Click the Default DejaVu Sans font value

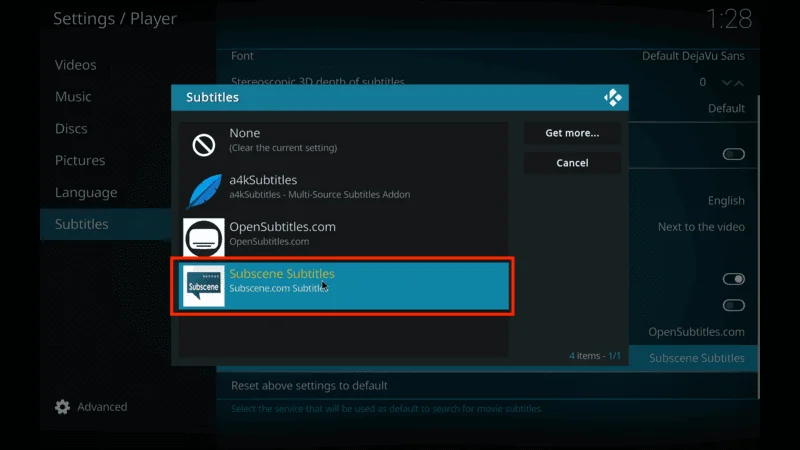pyautogui.click(x=693, y=56)
